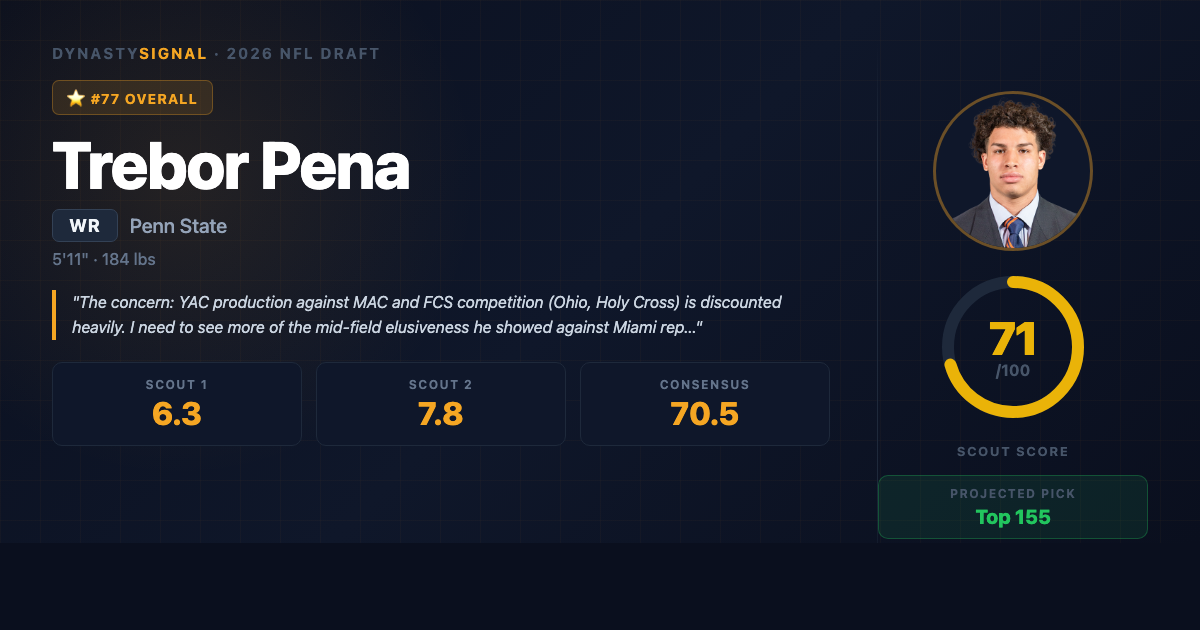The image size is (1200, 630).
Task: Open the Scout 1 grade card
Action: [177, 403]
